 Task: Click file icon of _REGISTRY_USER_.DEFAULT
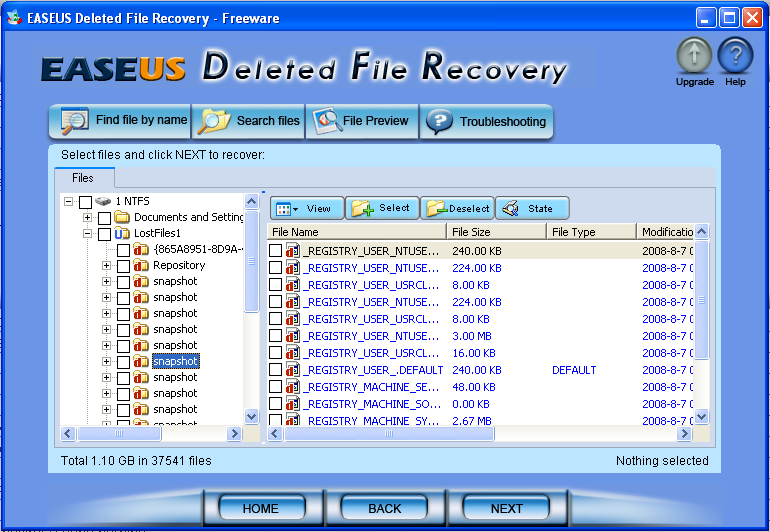coord(293,370)
